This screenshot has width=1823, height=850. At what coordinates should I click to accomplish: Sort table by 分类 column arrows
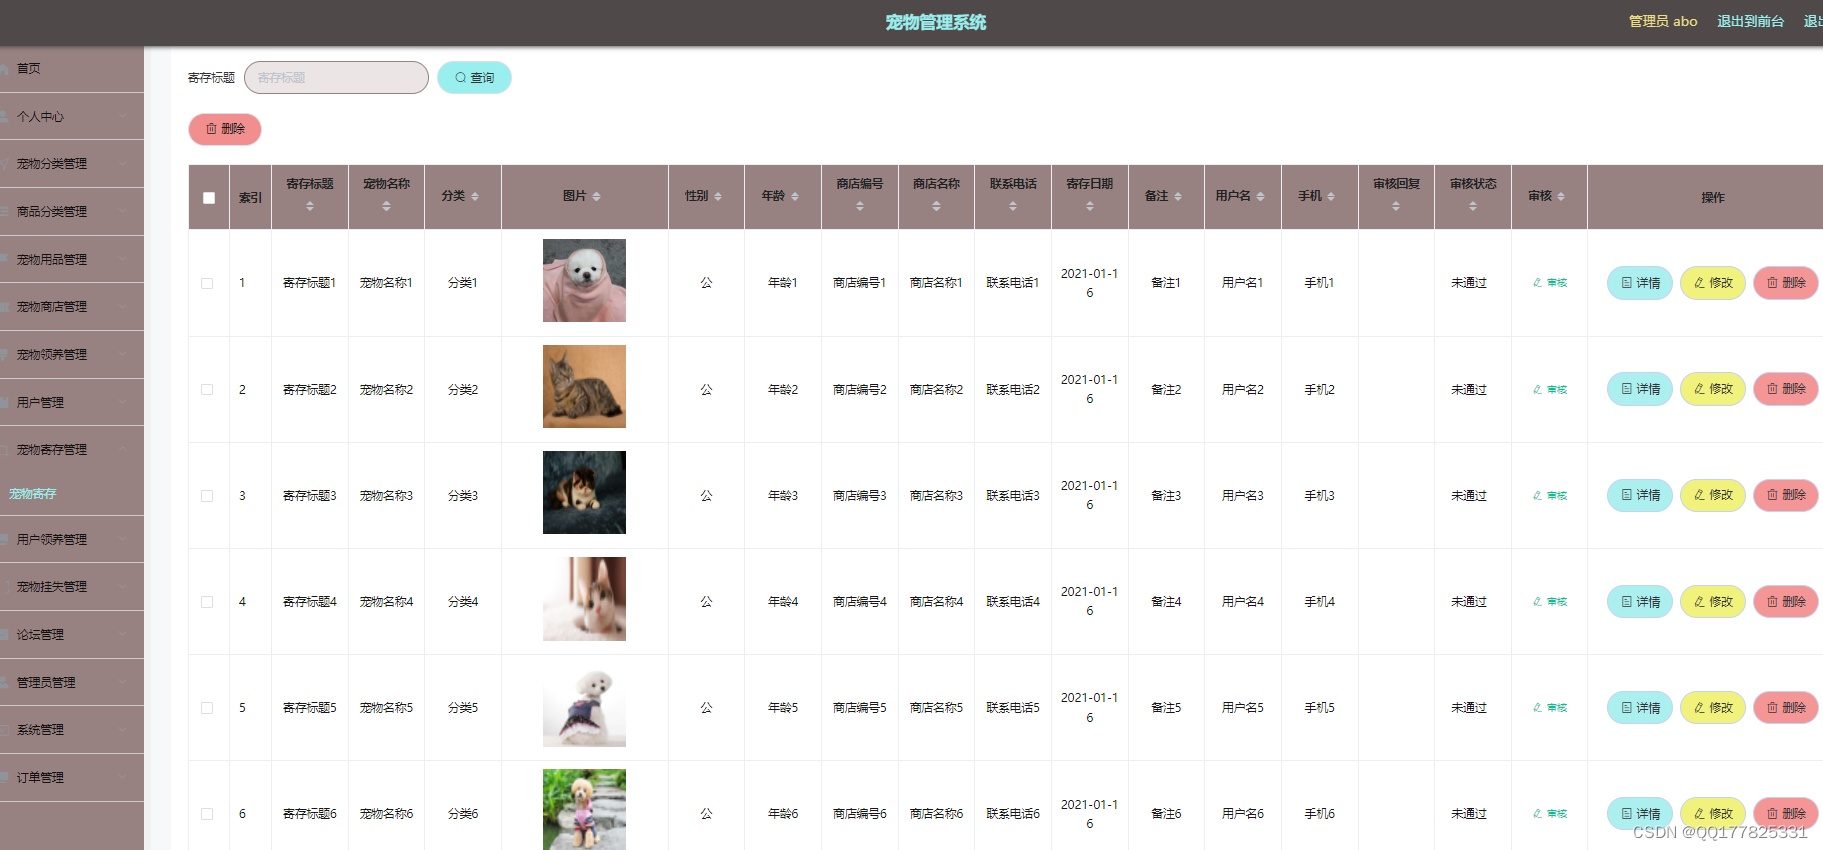pos(475,197)
